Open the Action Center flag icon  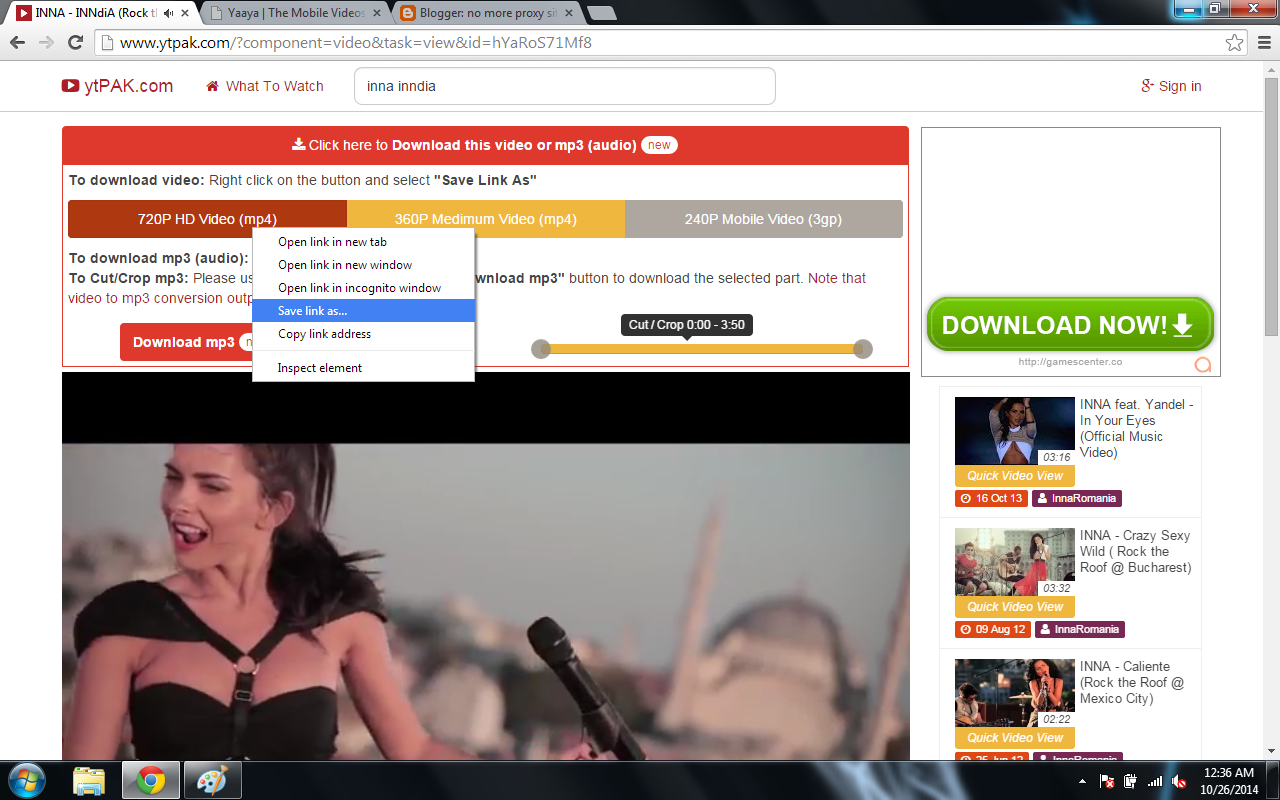[1107, 781]
